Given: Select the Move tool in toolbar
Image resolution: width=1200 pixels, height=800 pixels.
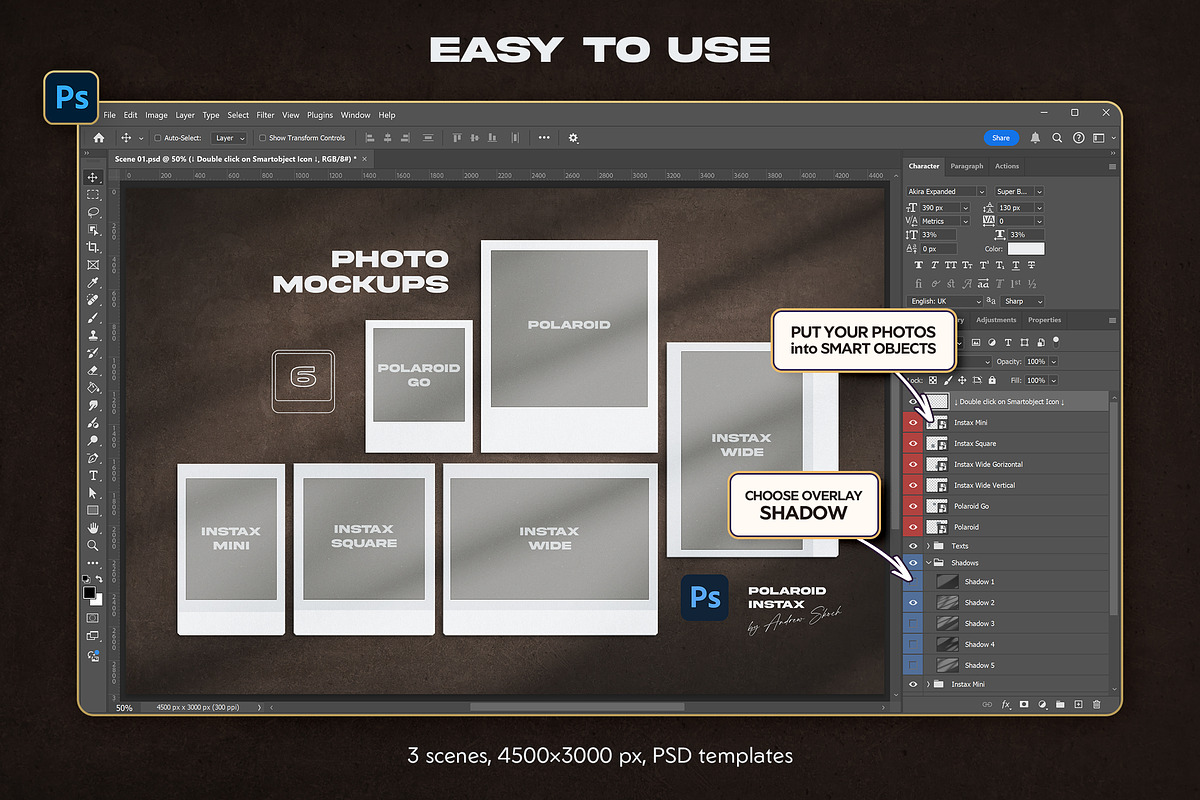Looking at the screenshot, I should (93, 177).
